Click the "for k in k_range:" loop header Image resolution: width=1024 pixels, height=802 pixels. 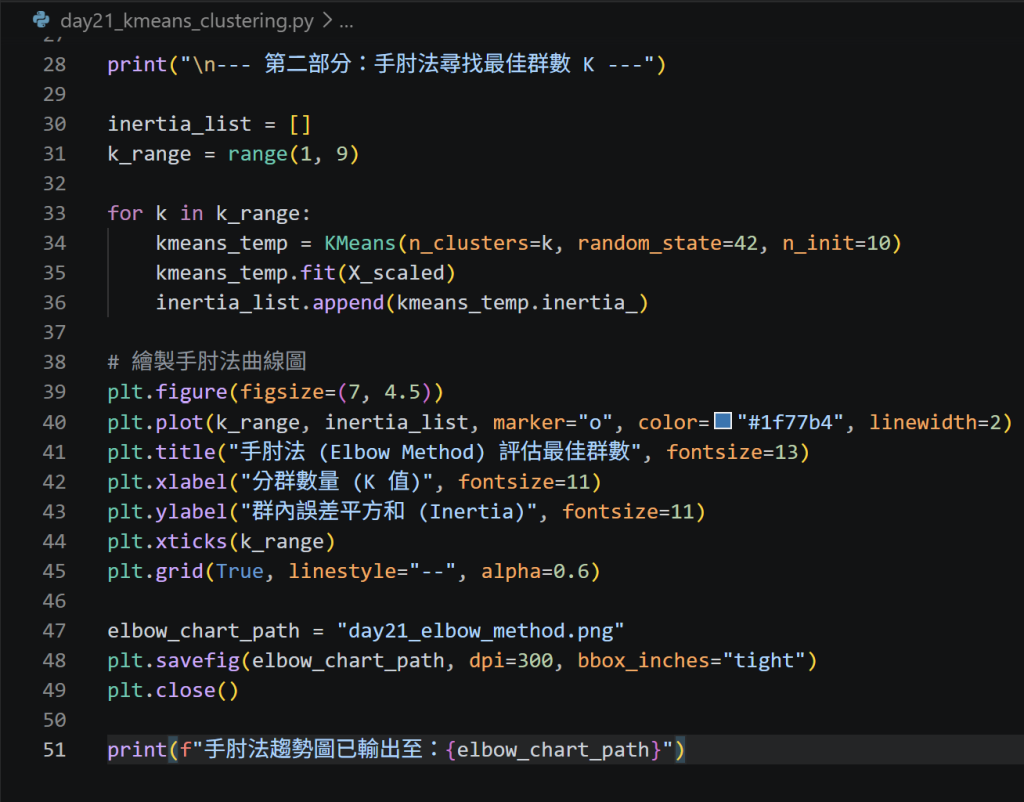point(209,213)
